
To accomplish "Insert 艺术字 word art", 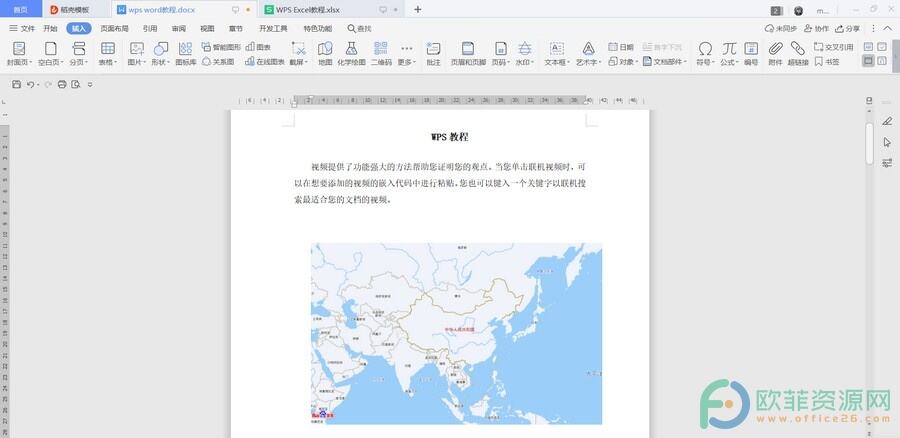I will 588,53.
